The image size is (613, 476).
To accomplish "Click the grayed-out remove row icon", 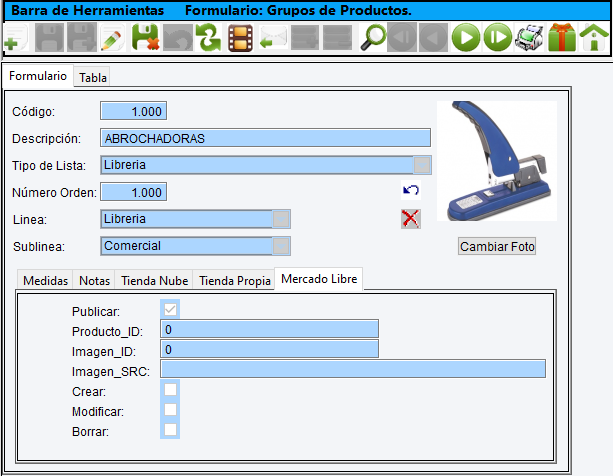I will [337, 38].
